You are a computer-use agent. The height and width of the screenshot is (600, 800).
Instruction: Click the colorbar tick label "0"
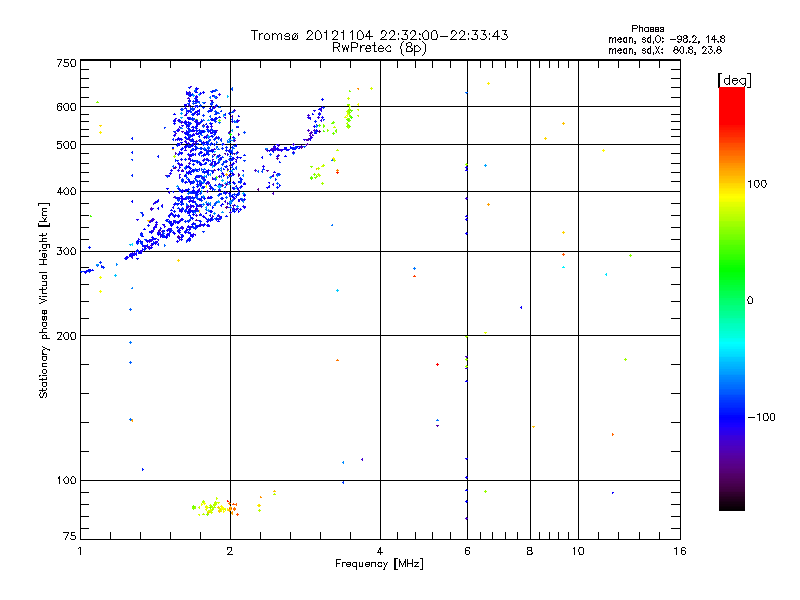[750, 301]
